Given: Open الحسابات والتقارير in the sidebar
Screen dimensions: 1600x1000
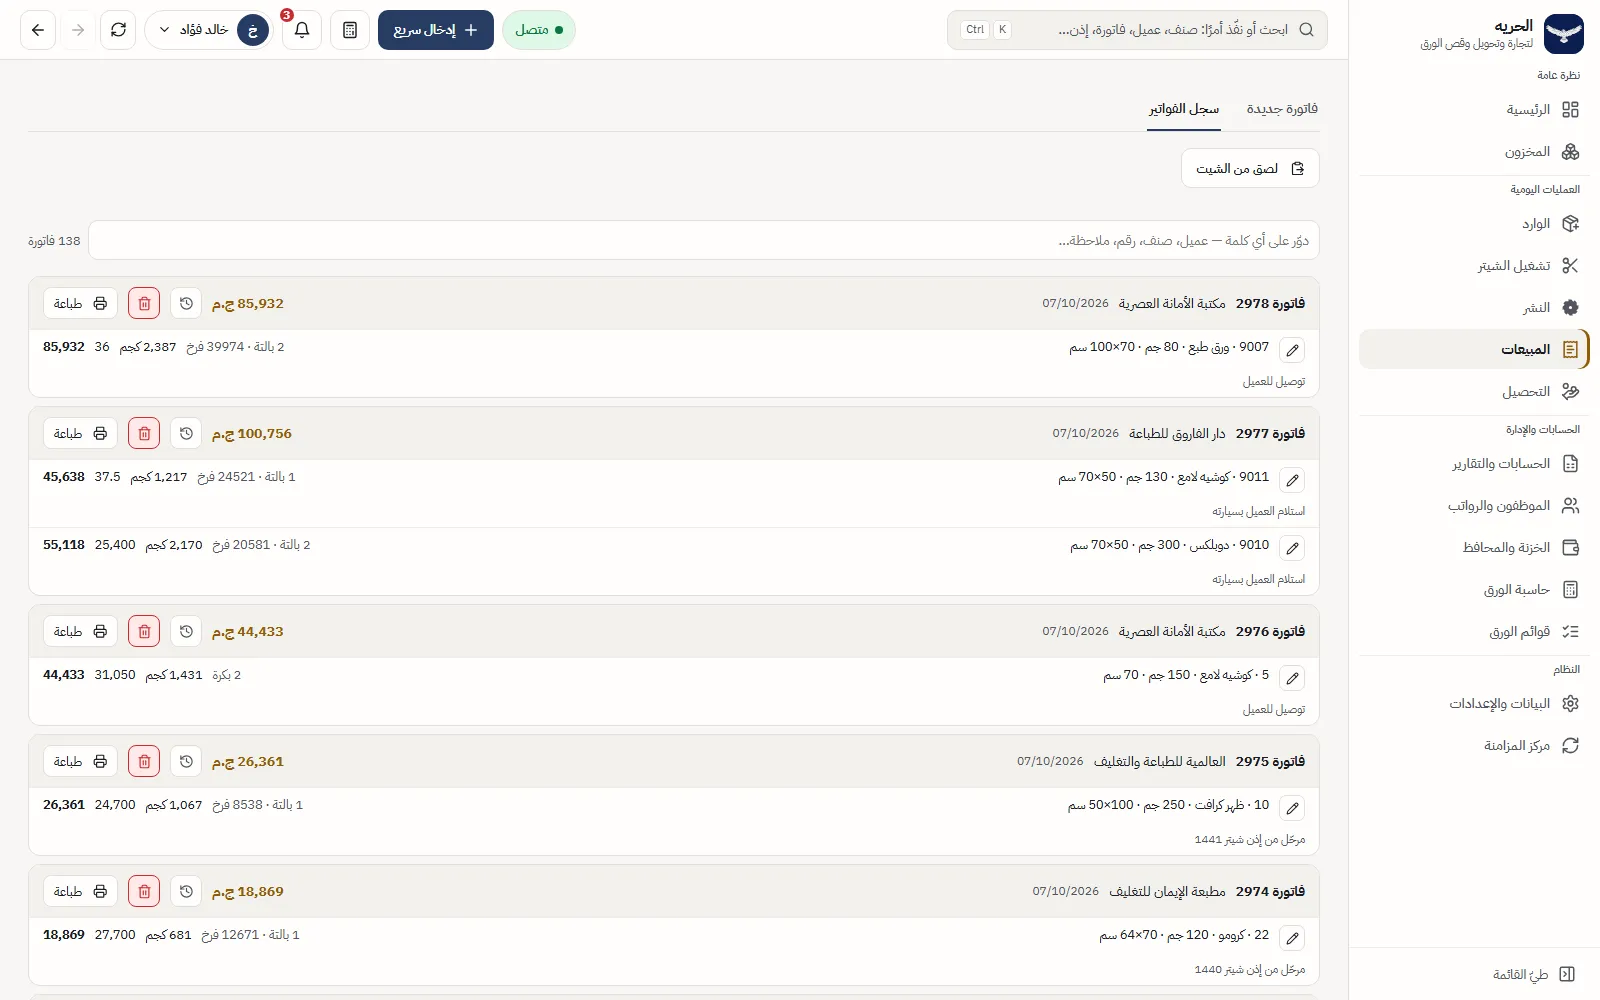Looking at the screenshot, I should point(1474,464).
